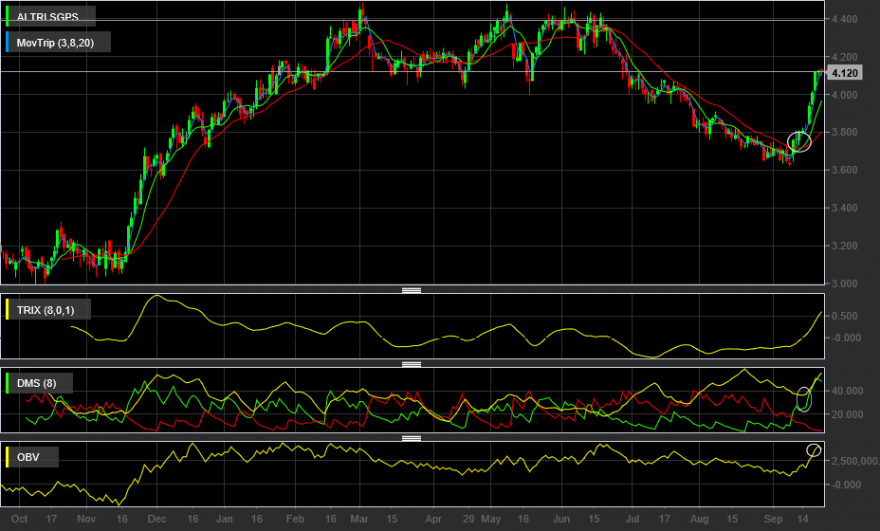This screenshot has height=531, width=880.
Task: Click the circled crossover marker on price chart
Action: (799, 141)
